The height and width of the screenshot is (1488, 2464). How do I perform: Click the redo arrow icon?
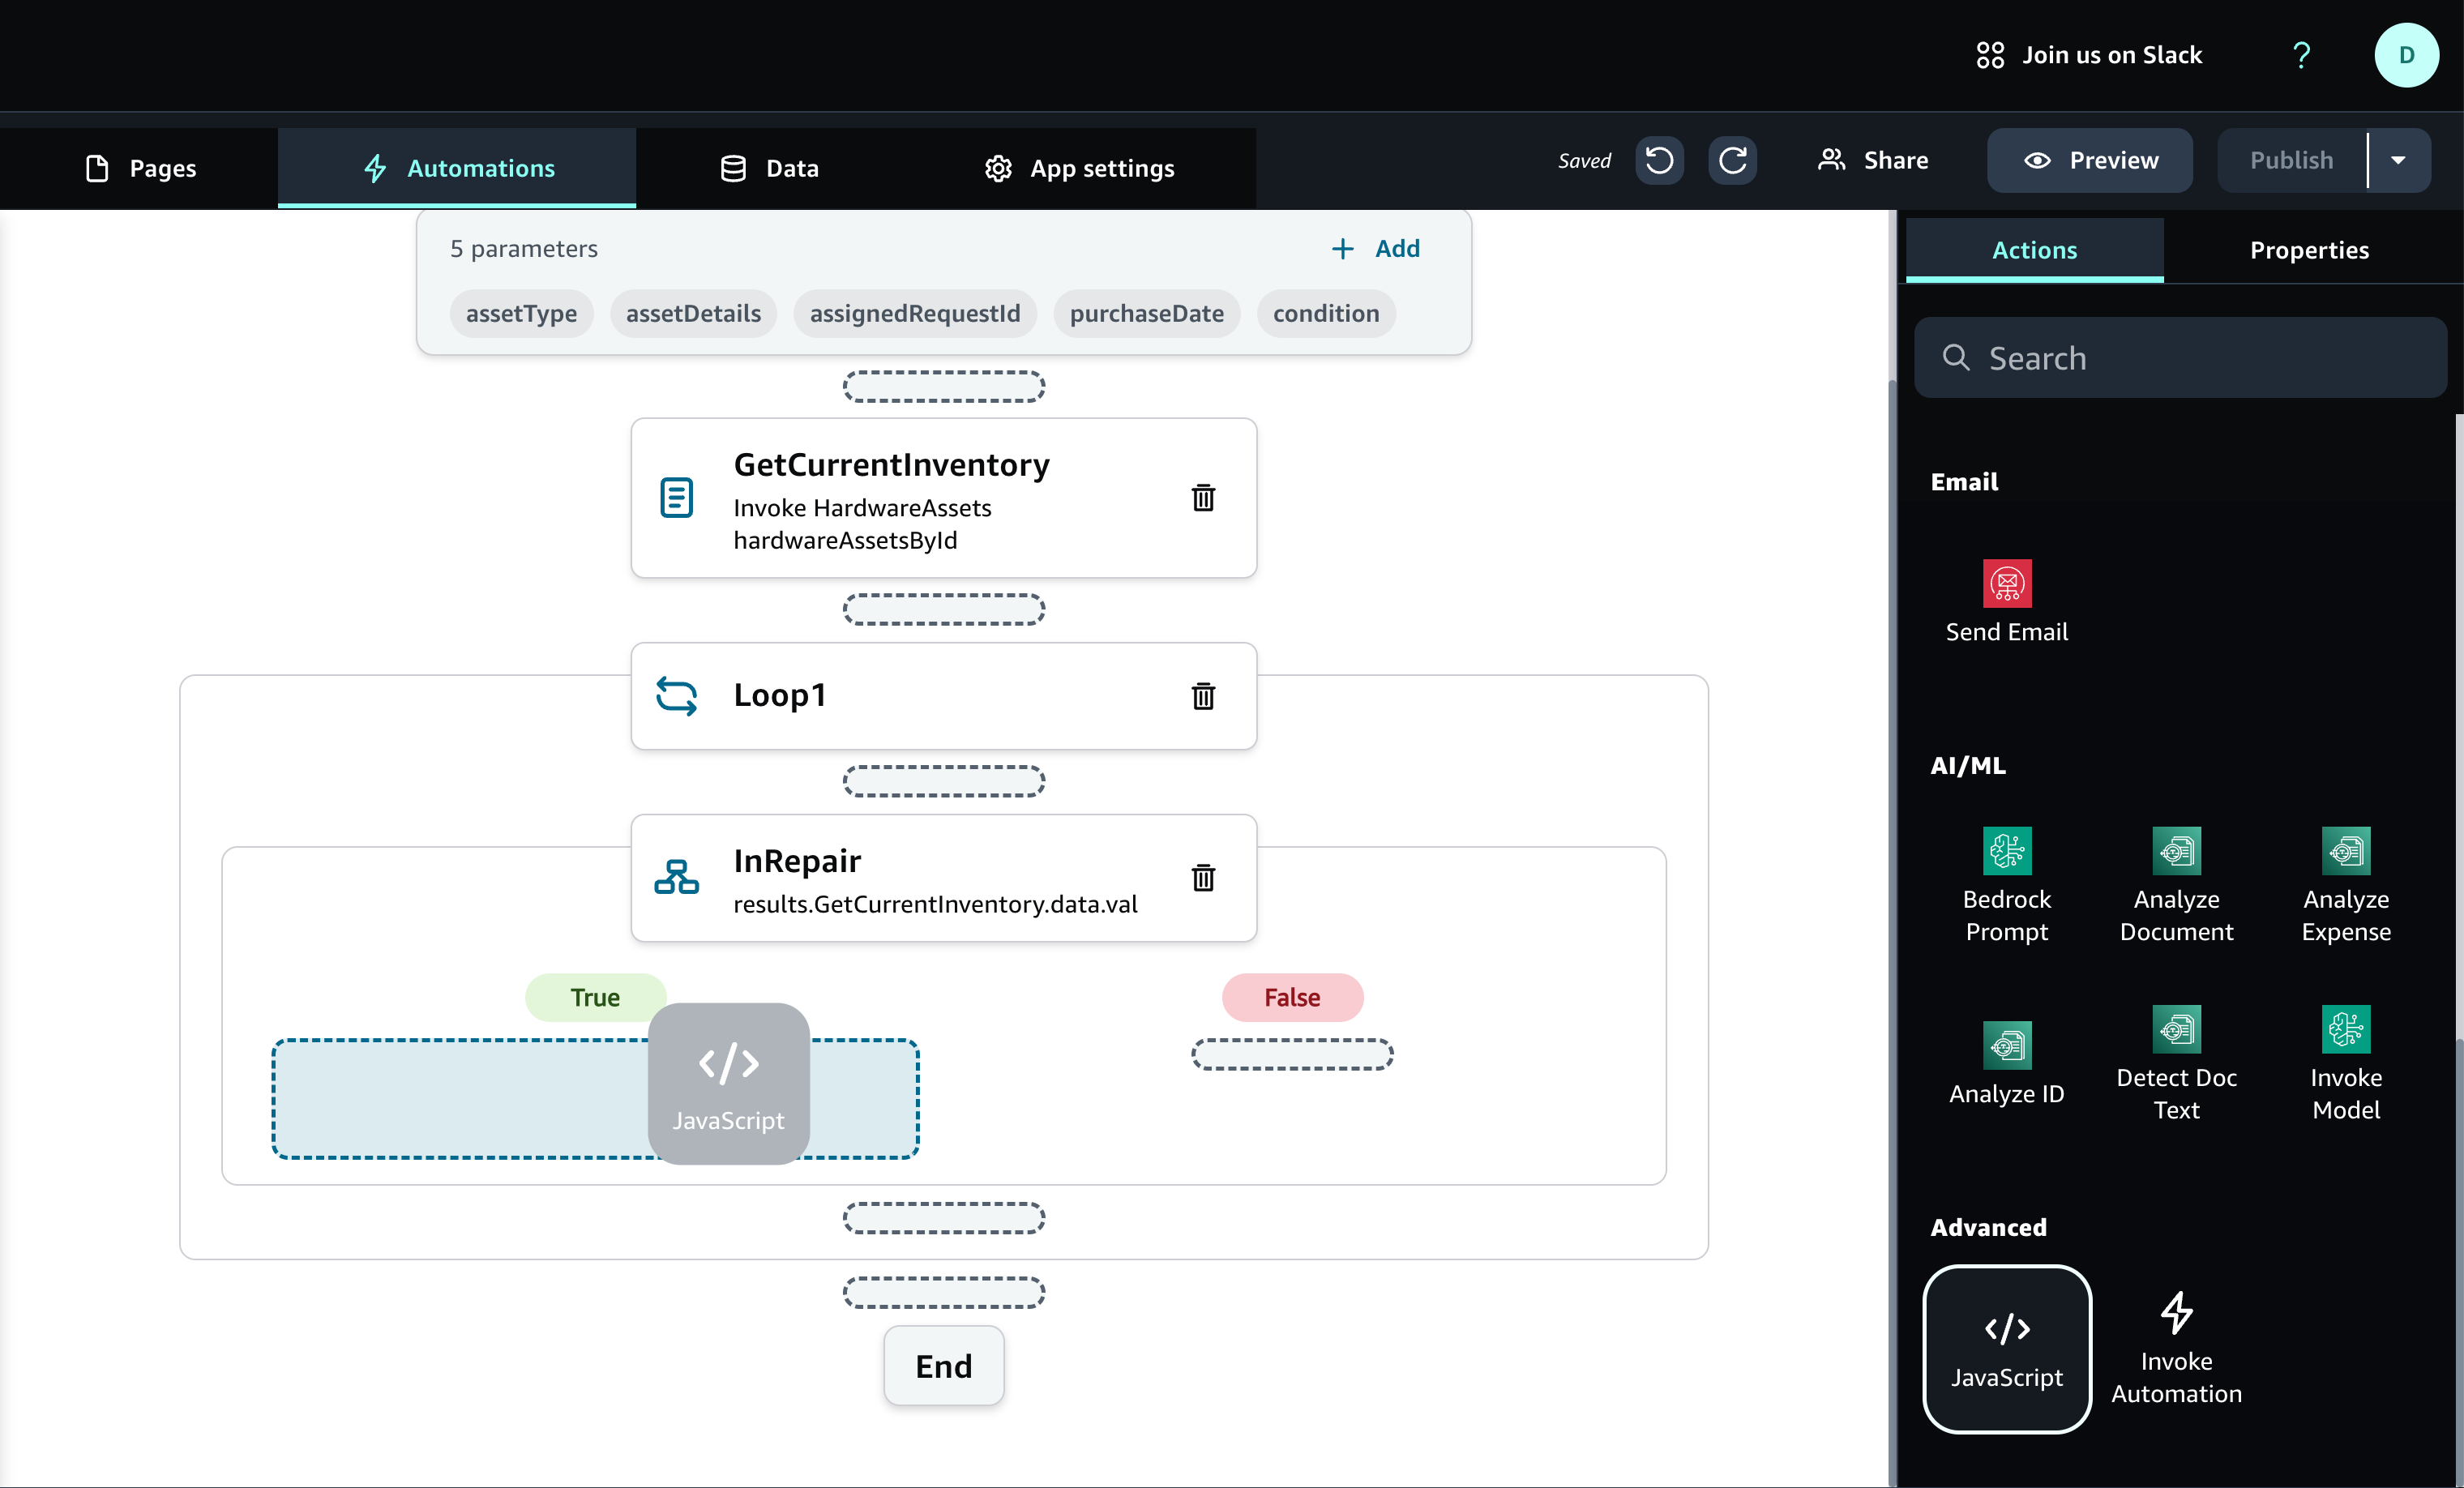(x=1733, y=160)
